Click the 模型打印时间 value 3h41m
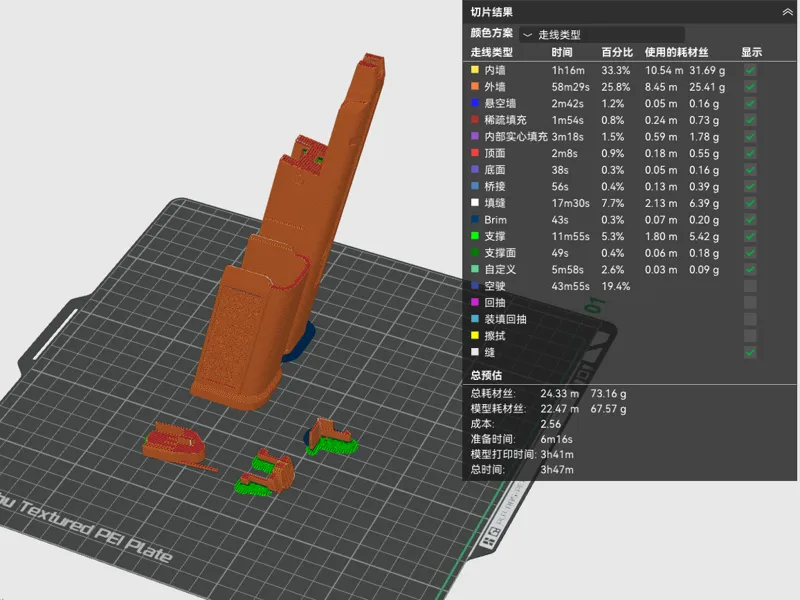This screenshot has width=800, height=600. (x=557, y=455)
